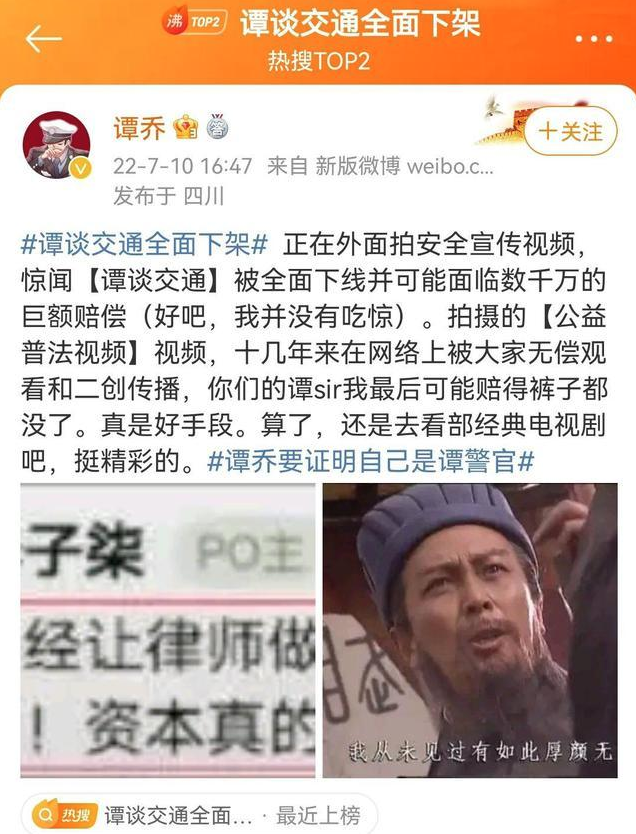View the bearded man meme image
This screenshot has height=834, width=636.
click(x=470, y=630)
